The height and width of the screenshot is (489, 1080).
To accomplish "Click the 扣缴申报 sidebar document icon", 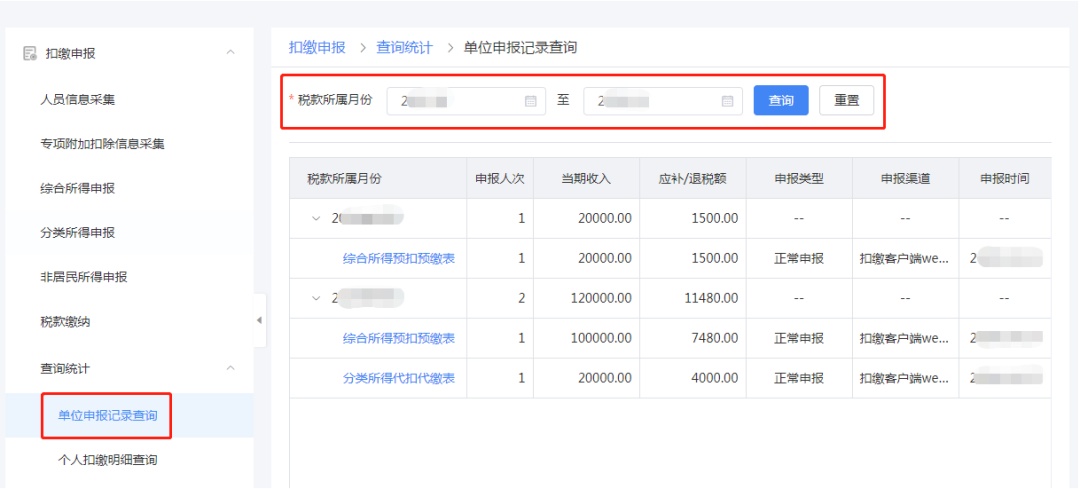I will (29, 54).
